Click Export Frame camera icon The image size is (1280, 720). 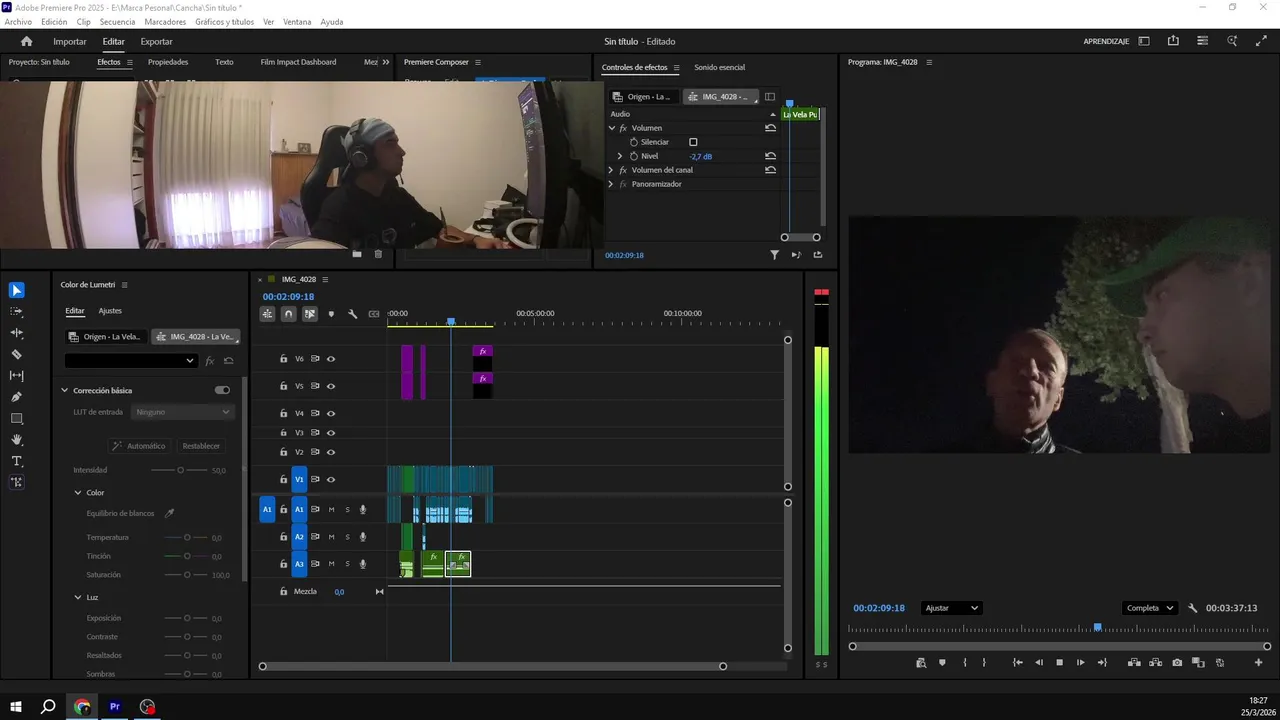1177,663
